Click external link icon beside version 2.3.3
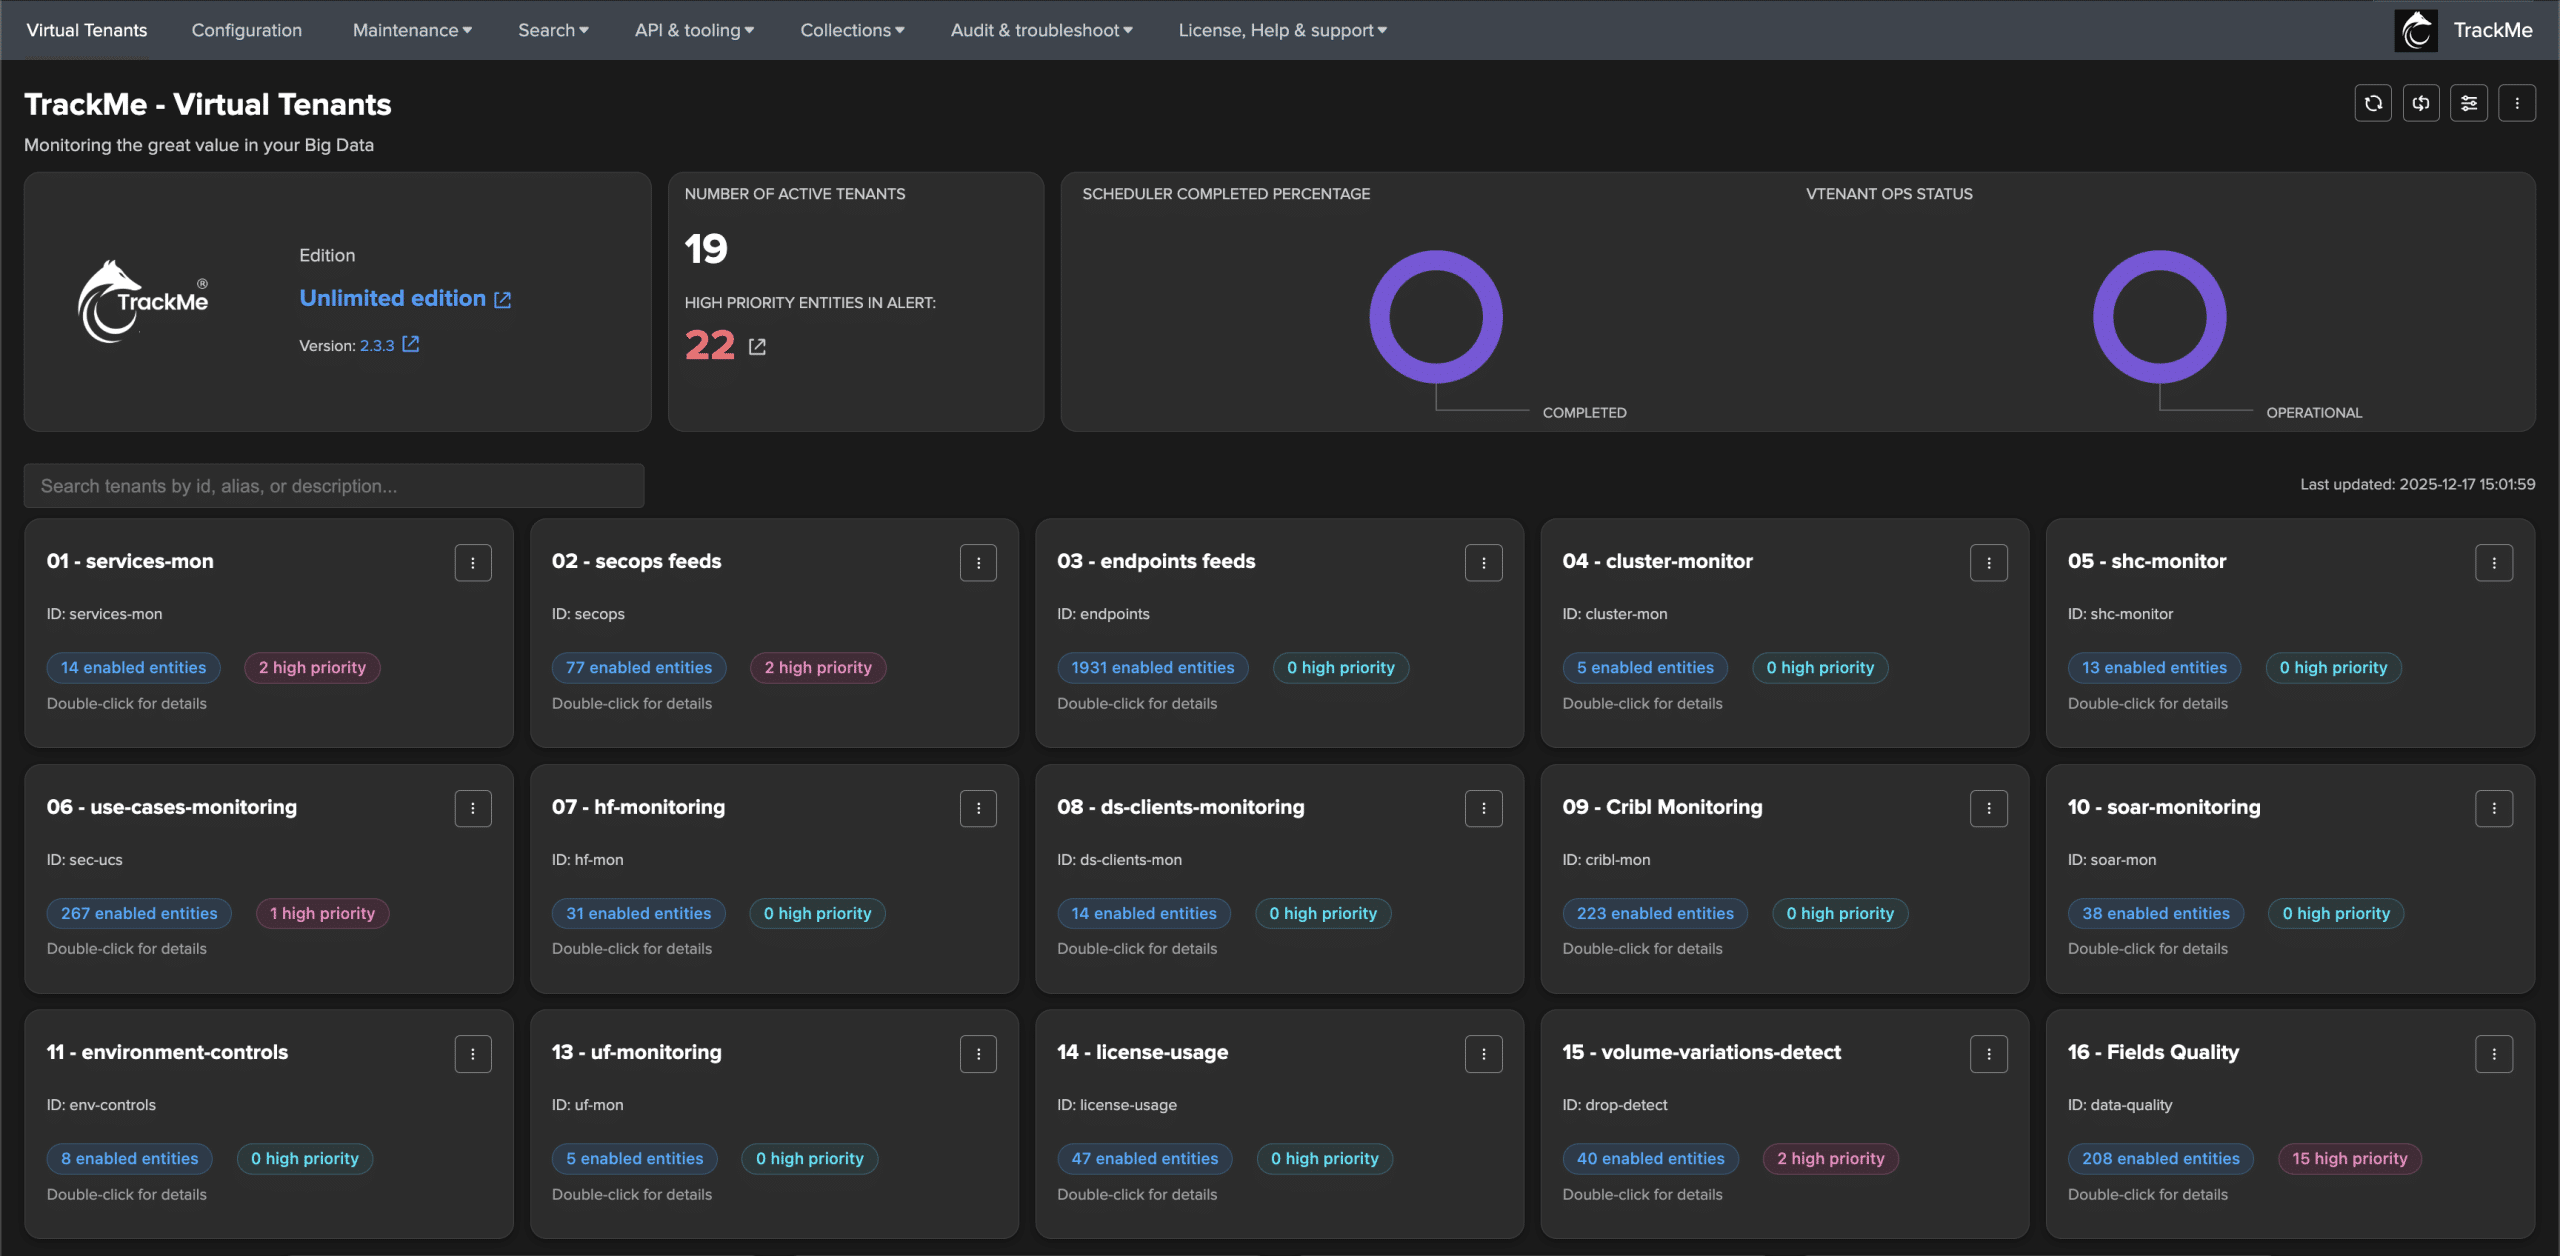Screen dimensions: 2560x1256 pos(411,344)
